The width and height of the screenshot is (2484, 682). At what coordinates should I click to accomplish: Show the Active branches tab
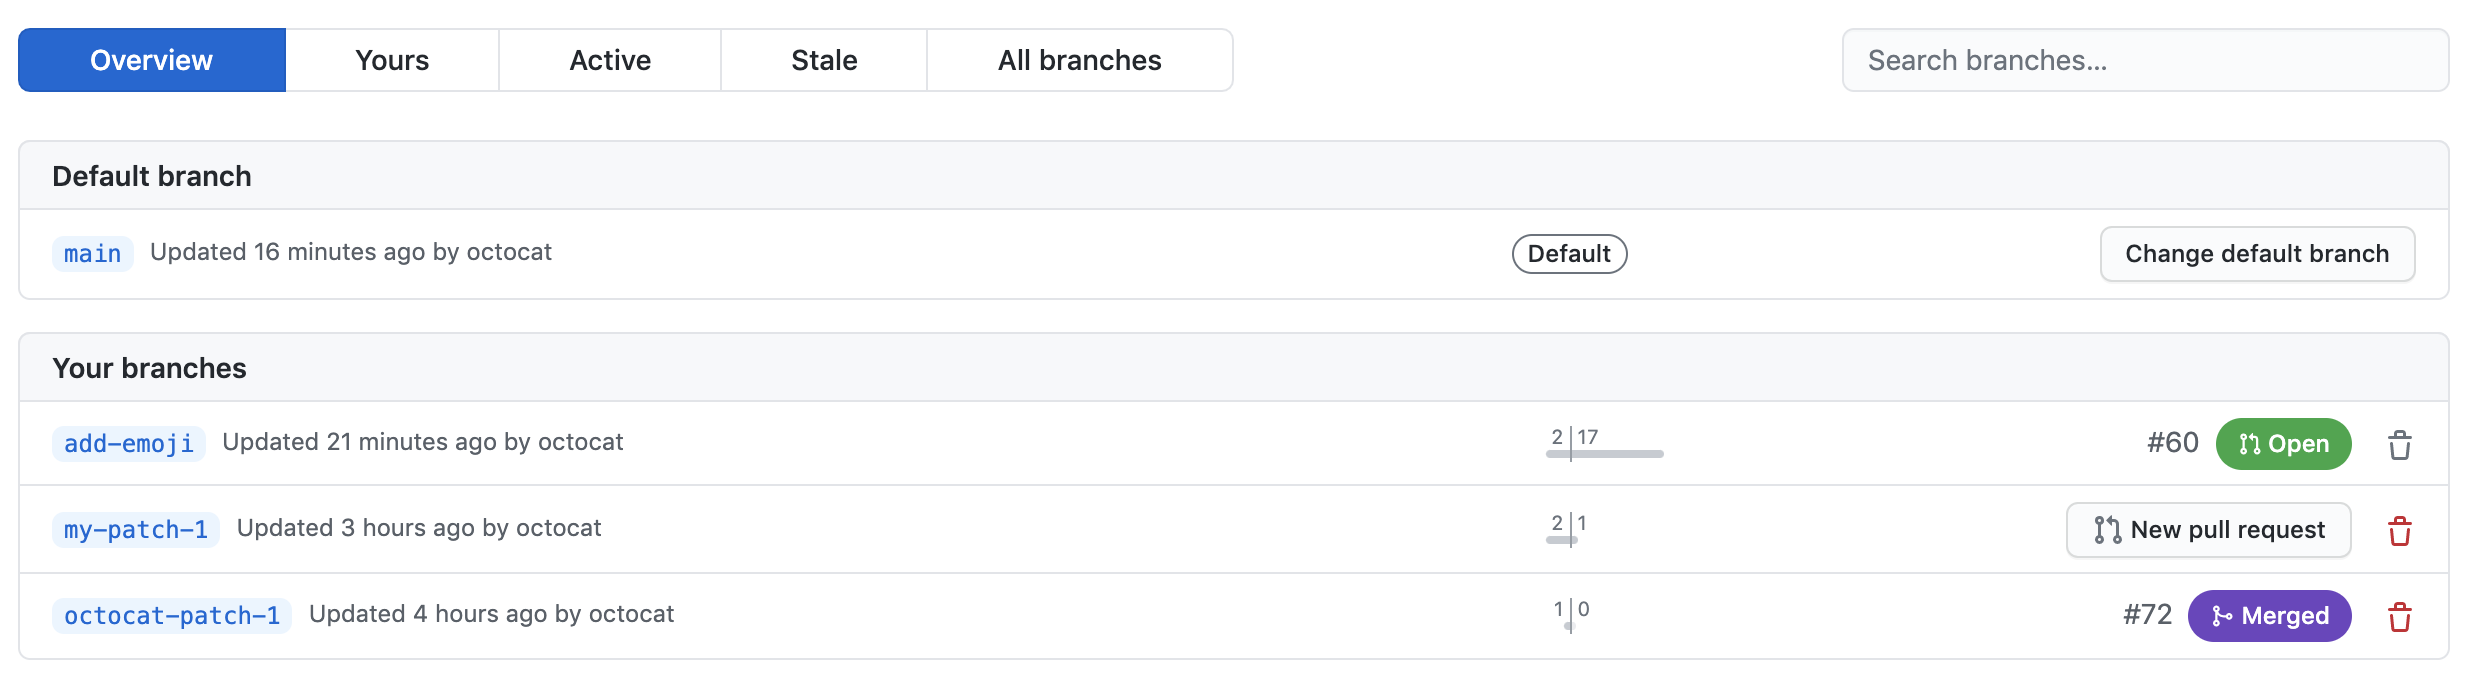point(610,60)
